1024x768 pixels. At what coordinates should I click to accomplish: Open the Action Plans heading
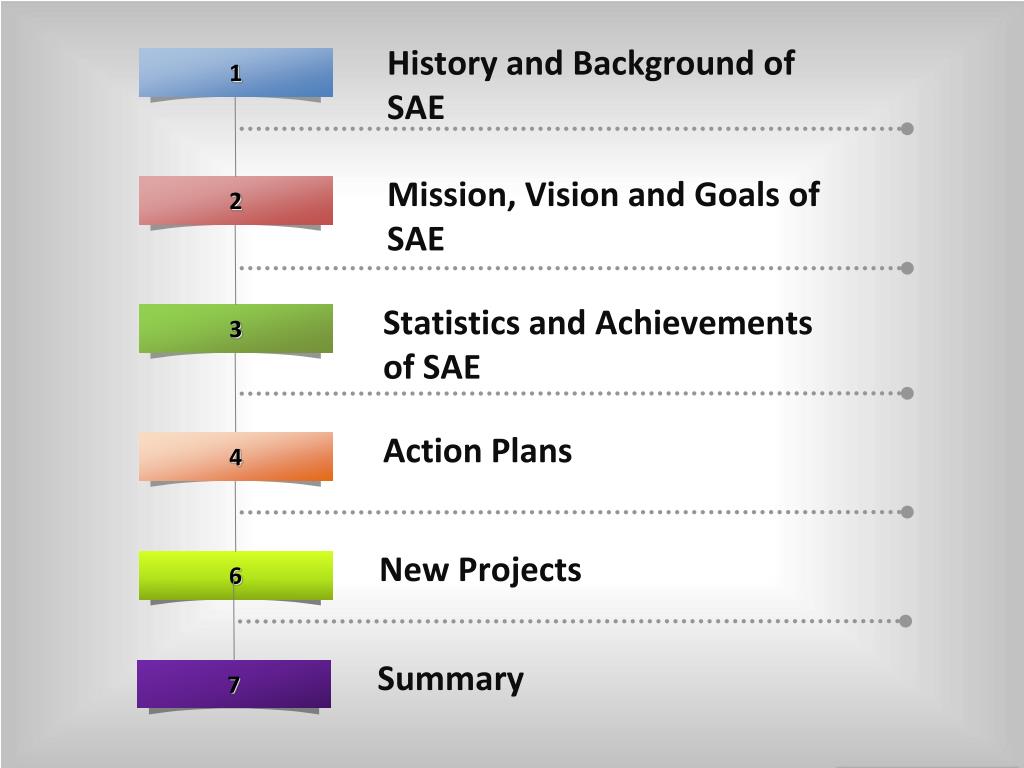pyautogui.click(x=477, y=451)
